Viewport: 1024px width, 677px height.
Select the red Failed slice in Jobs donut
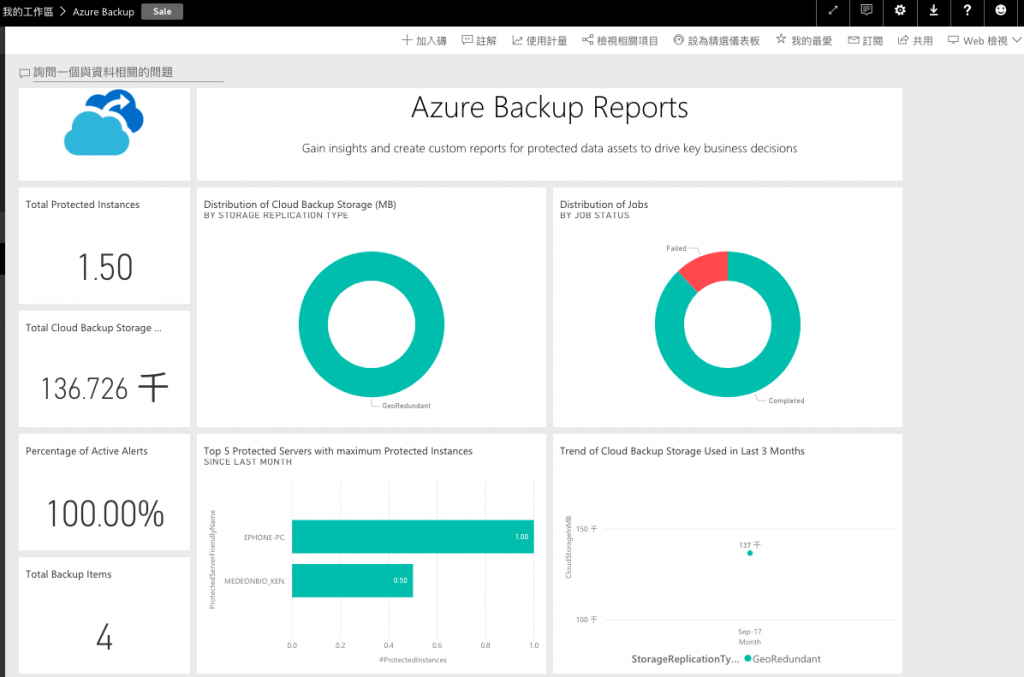(x=704, y=270)
